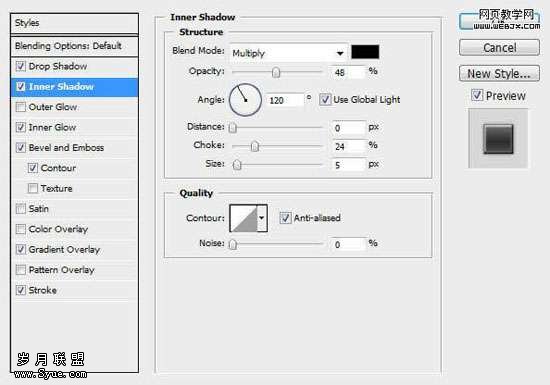Click the Opacity slider handle
The height and width of the screenshot is (385, 550).
(x=276, y=72)
